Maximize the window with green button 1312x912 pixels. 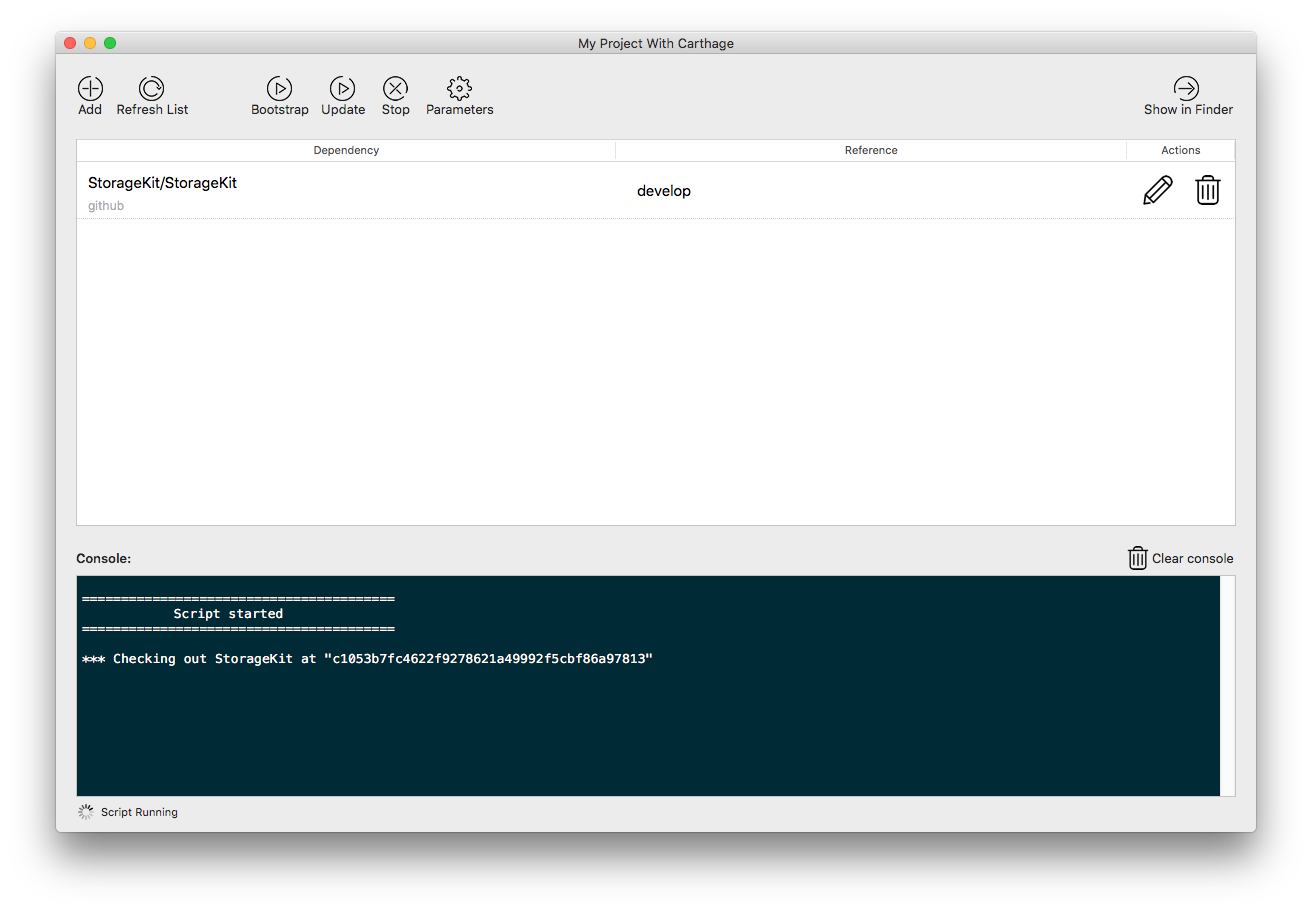tap(110, 43)
